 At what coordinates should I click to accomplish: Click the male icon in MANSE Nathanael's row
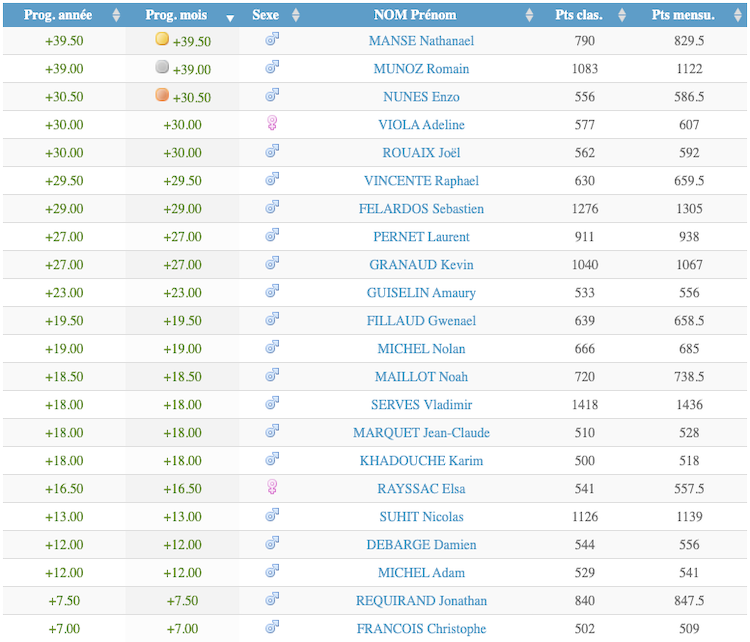pyautogui.click(x=271, y=40)
